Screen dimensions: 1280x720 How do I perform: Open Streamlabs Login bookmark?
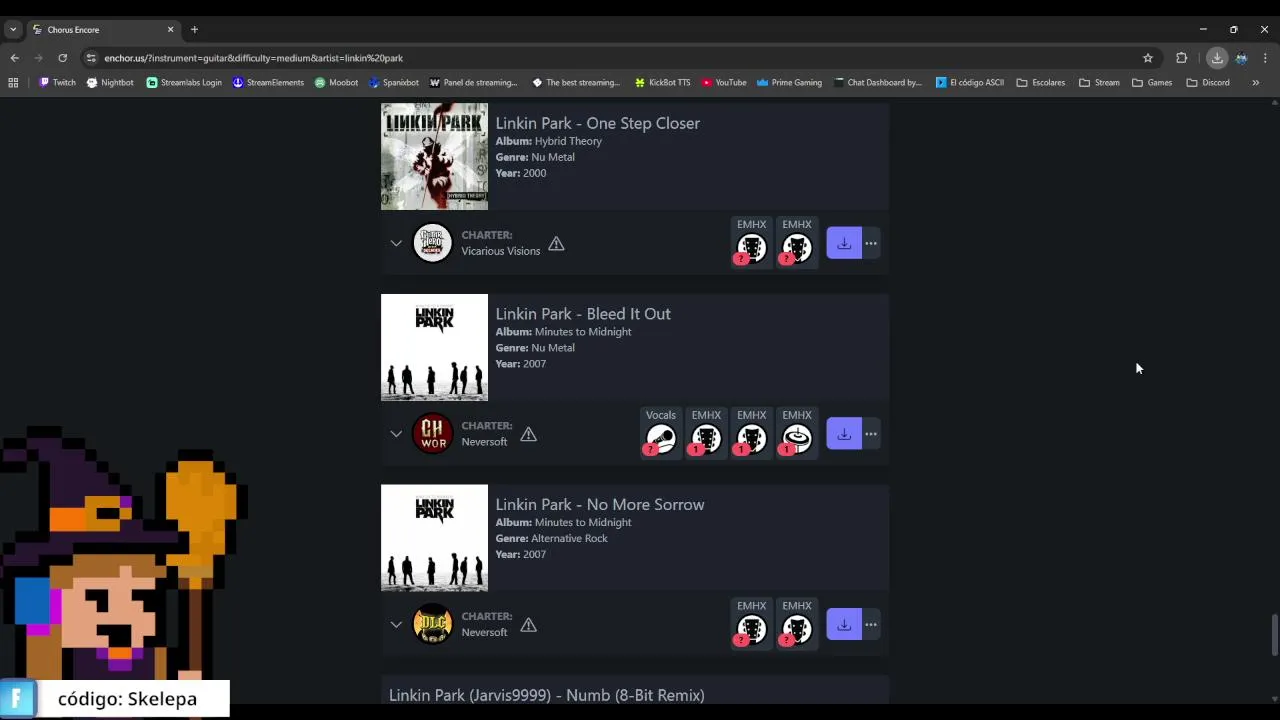click(184, 83)
